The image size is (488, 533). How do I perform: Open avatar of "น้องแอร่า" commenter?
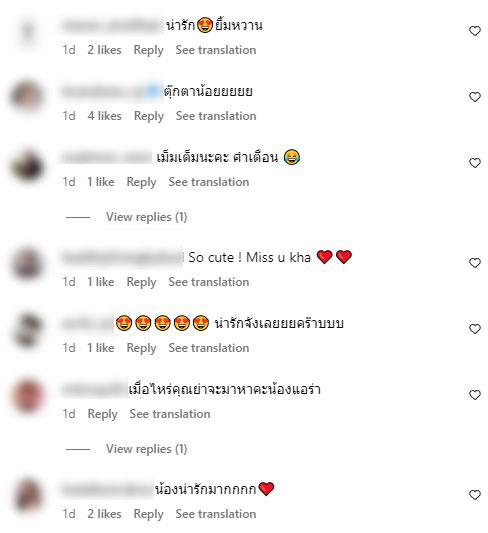pyautogui.click(x=27, y=396)
